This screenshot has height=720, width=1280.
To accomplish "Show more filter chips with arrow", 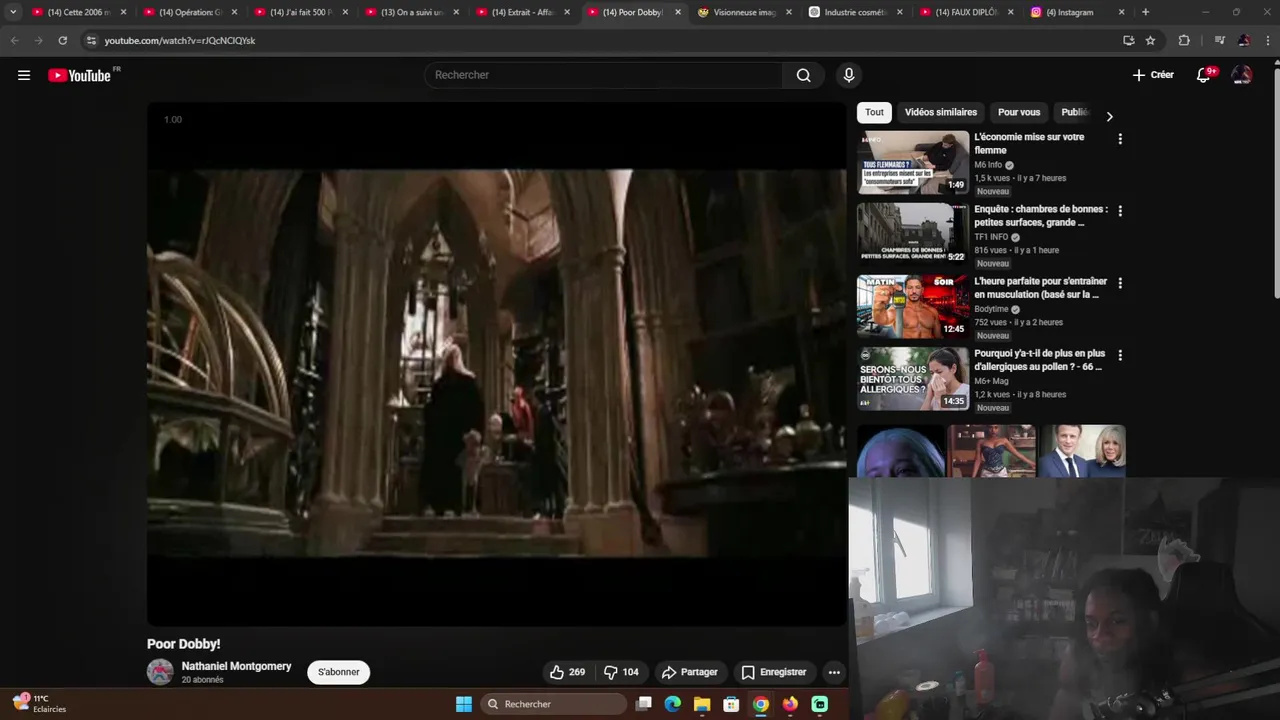I will [x=1109, y=116].
